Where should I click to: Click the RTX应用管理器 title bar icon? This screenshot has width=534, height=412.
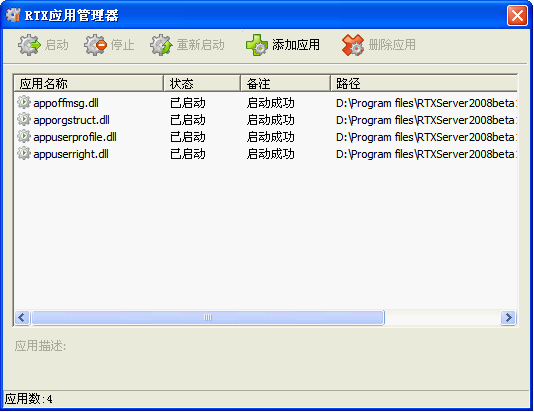pos(13,15)
